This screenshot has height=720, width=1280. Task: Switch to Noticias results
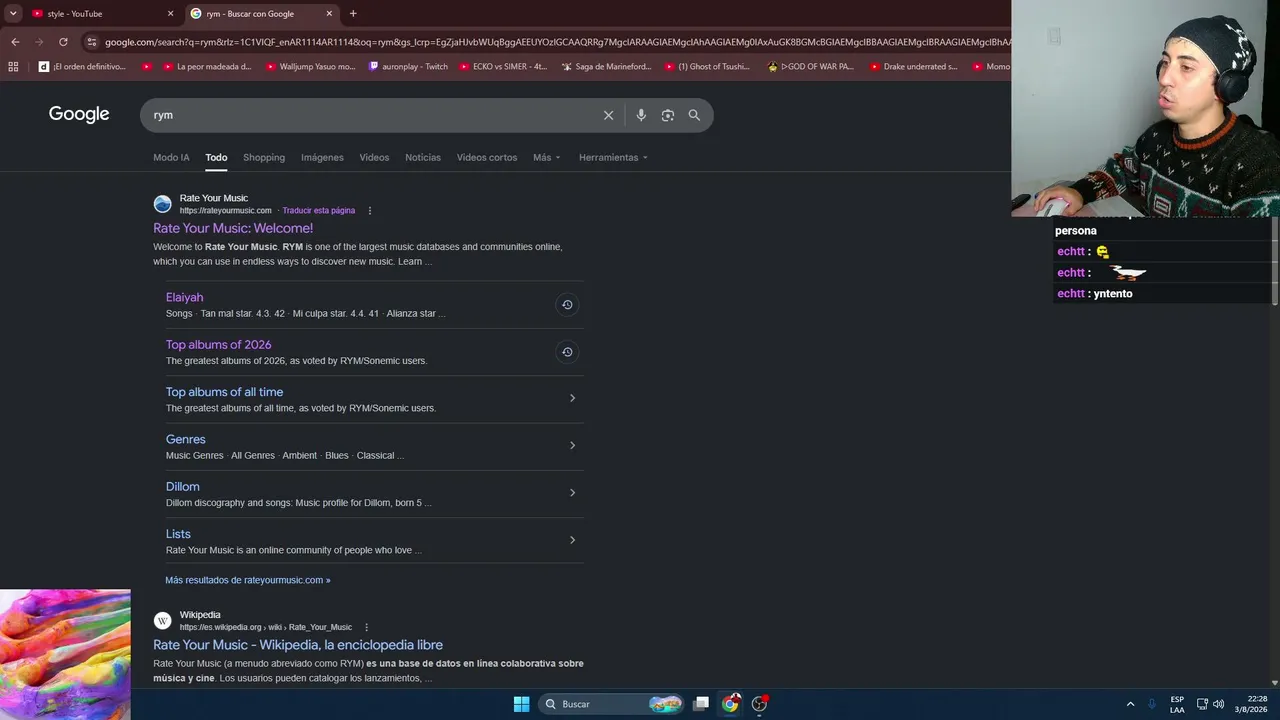[x=423, y=158]
